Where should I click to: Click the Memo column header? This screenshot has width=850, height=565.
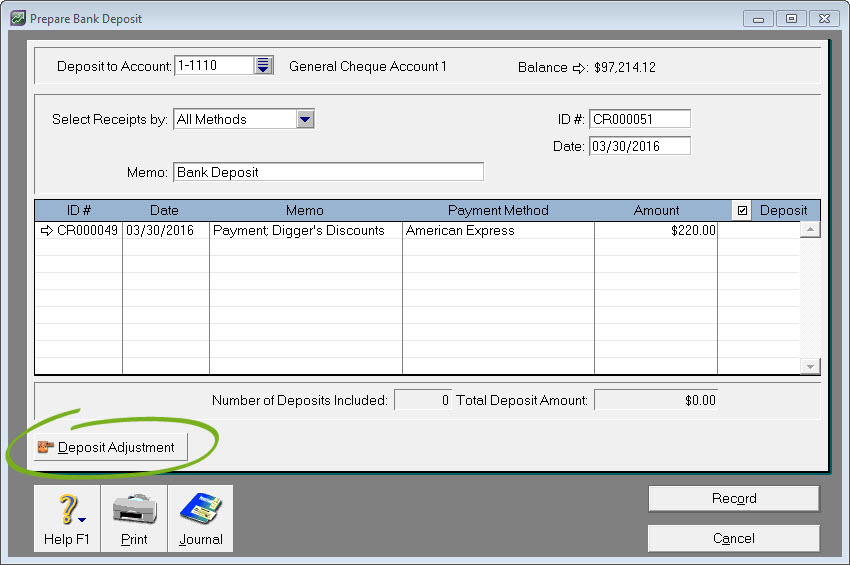coord(305,210)
